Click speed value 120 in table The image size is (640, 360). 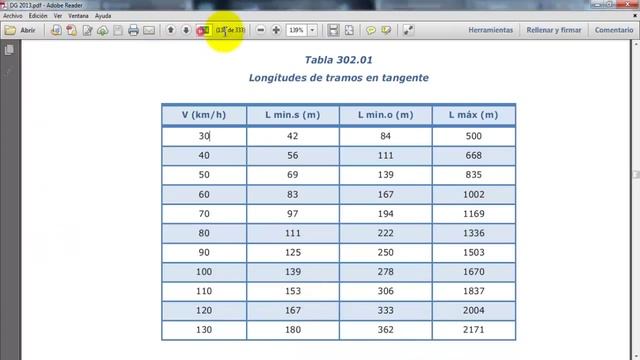pos(204,310)
